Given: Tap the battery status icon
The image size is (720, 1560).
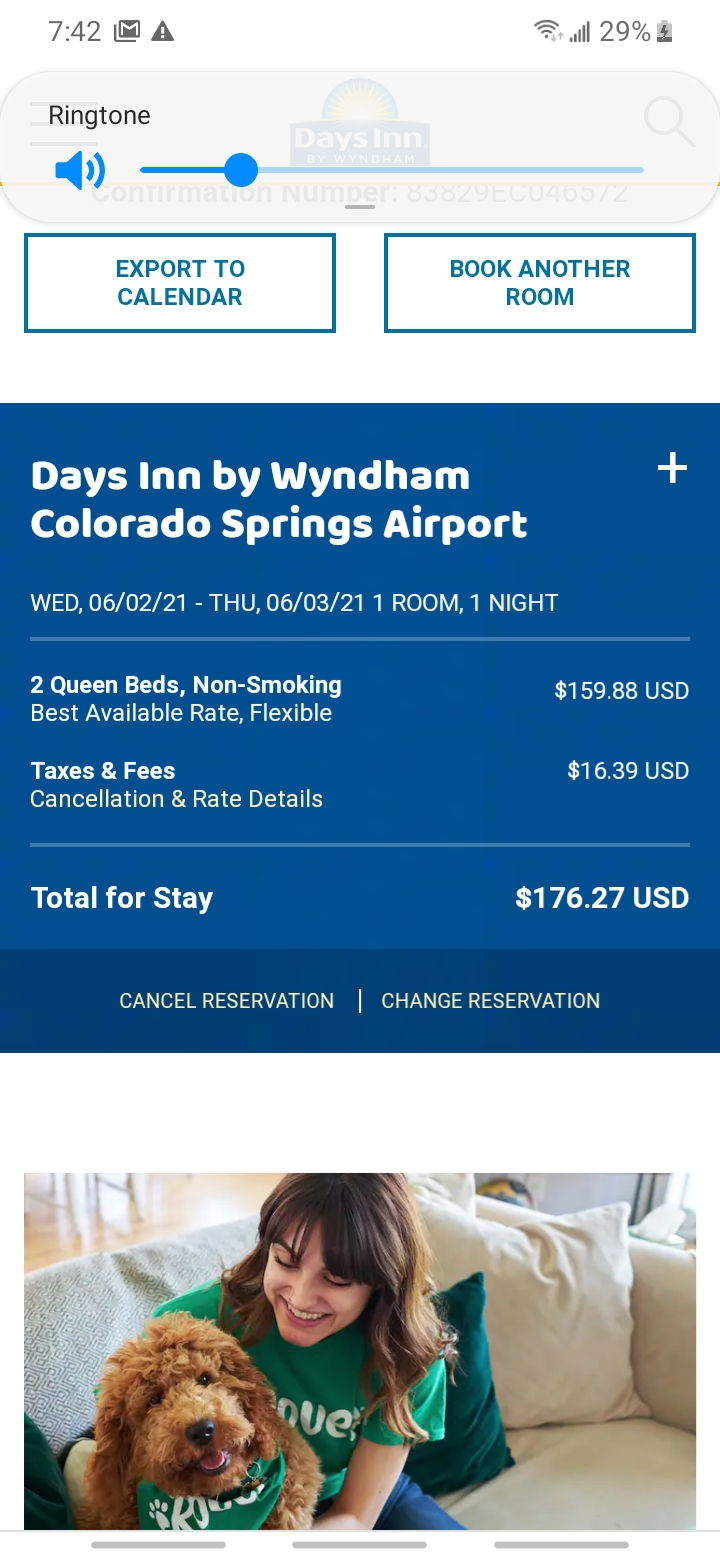Looking at the screenshot, I should 665,32.
